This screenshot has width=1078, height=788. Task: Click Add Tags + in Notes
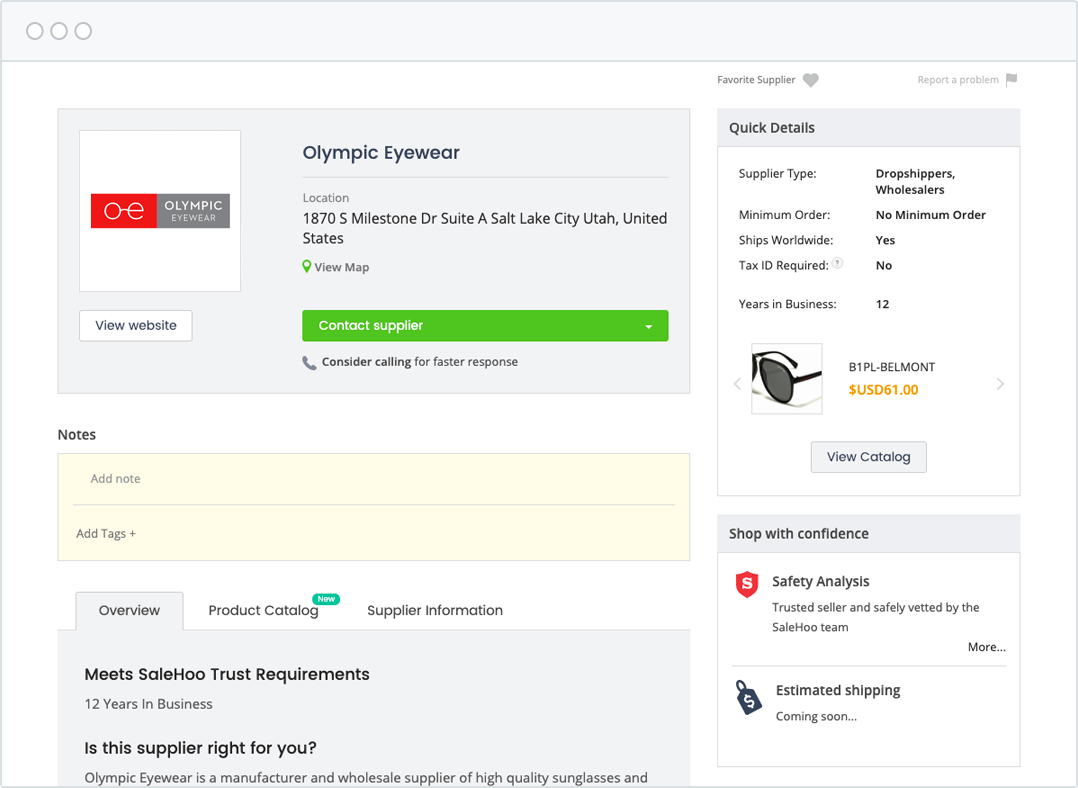click(106, 534)
